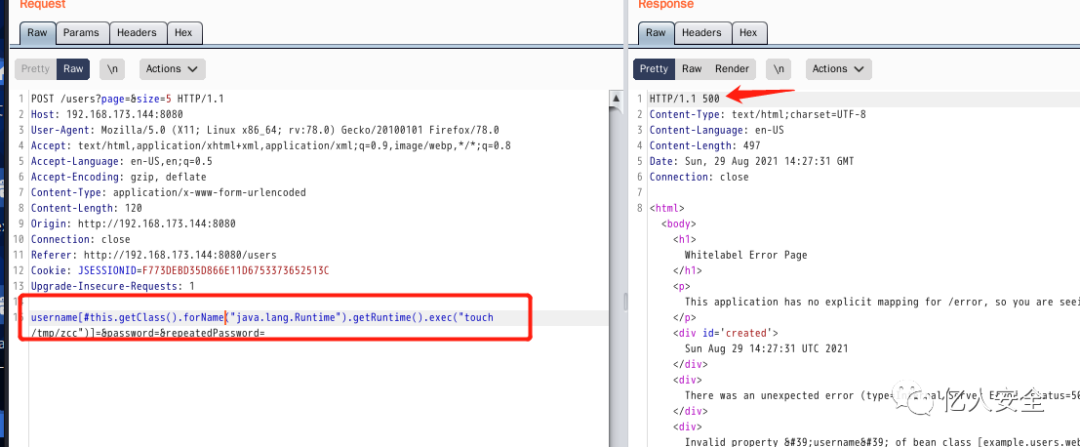Select Raw view in Request pane
Screen dimensions: 1080x447
[x=73, y=69]
